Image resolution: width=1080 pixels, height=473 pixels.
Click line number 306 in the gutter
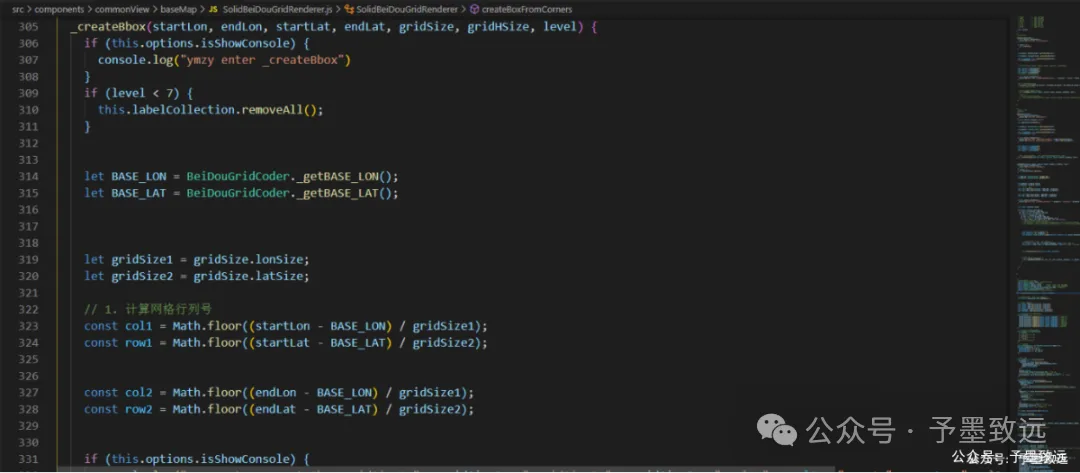click(x=28, y=43)
